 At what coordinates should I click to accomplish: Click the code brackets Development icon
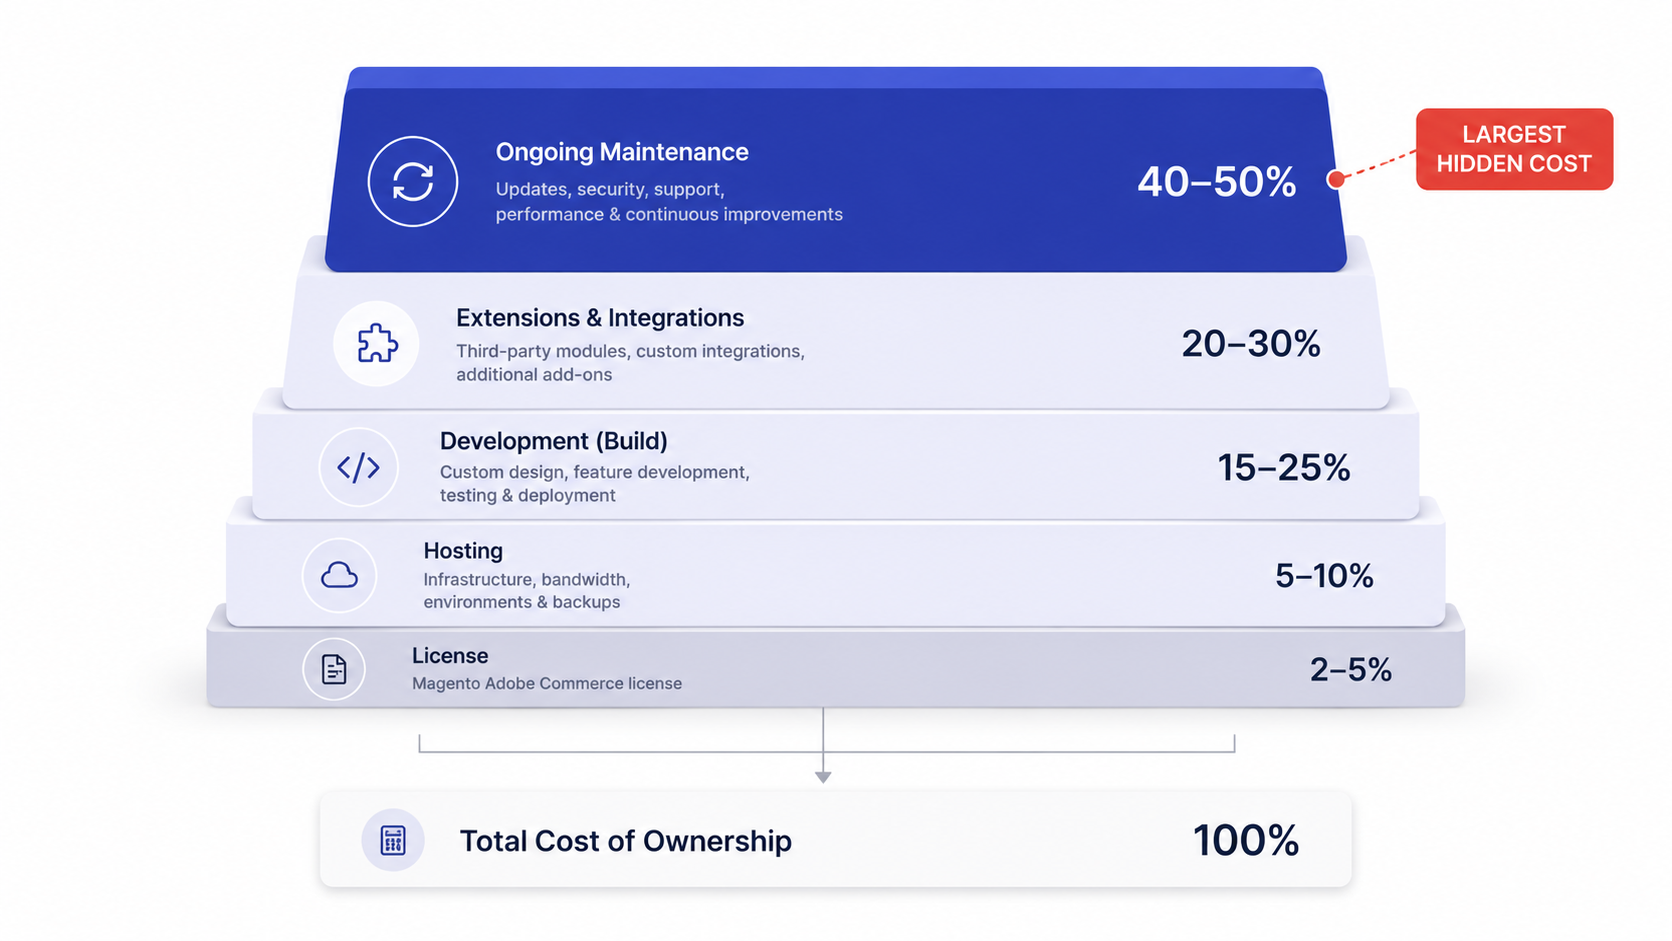pyautogui.click(x=358, y=467)
